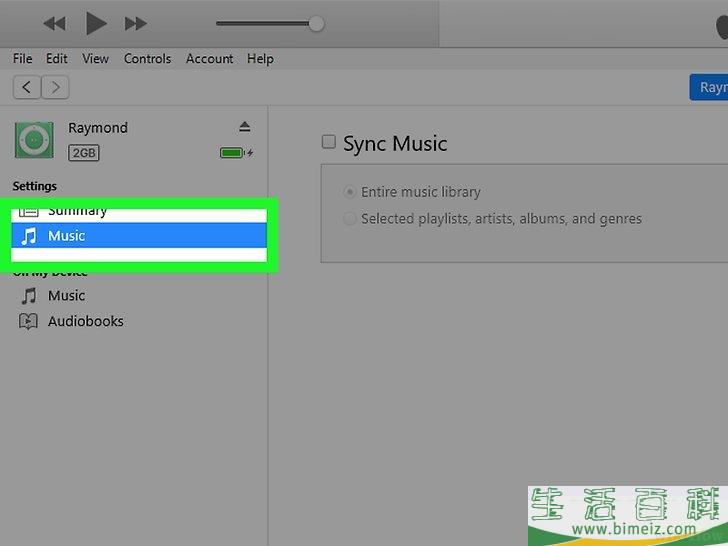
Task: Select Entire music library radio option
Action: point(350,192)
